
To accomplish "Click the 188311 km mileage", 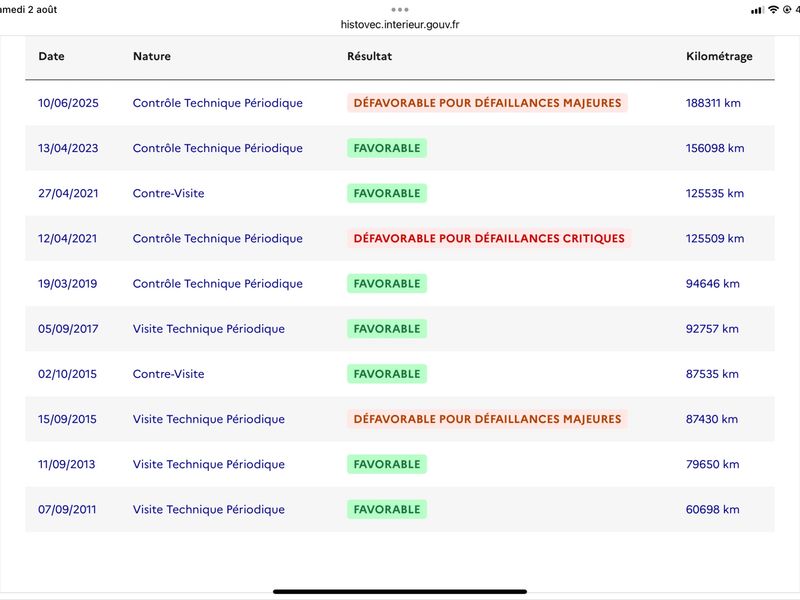I will point(713,103).
